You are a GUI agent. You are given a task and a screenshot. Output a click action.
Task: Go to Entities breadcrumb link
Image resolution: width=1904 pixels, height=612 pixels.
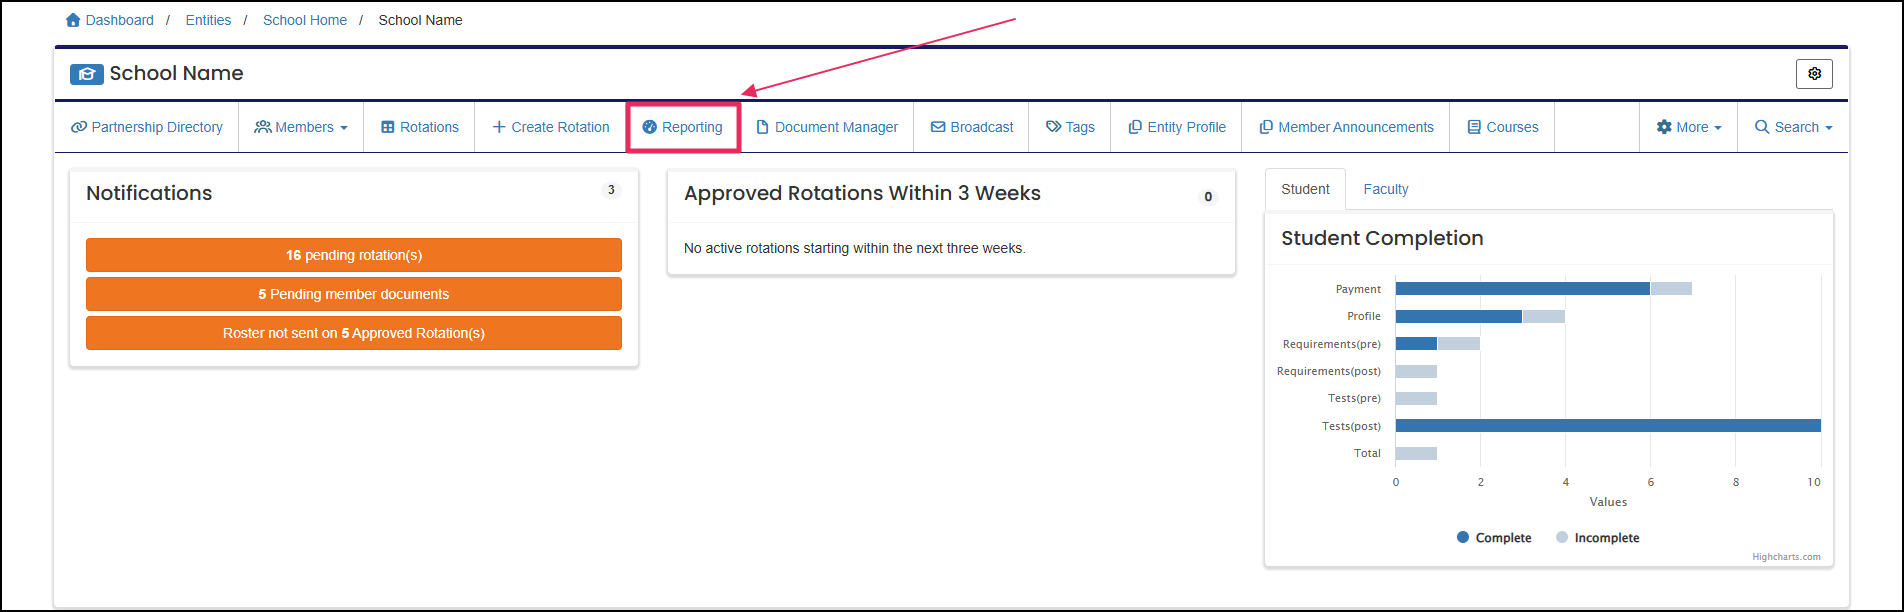click(x=208, y=20)
